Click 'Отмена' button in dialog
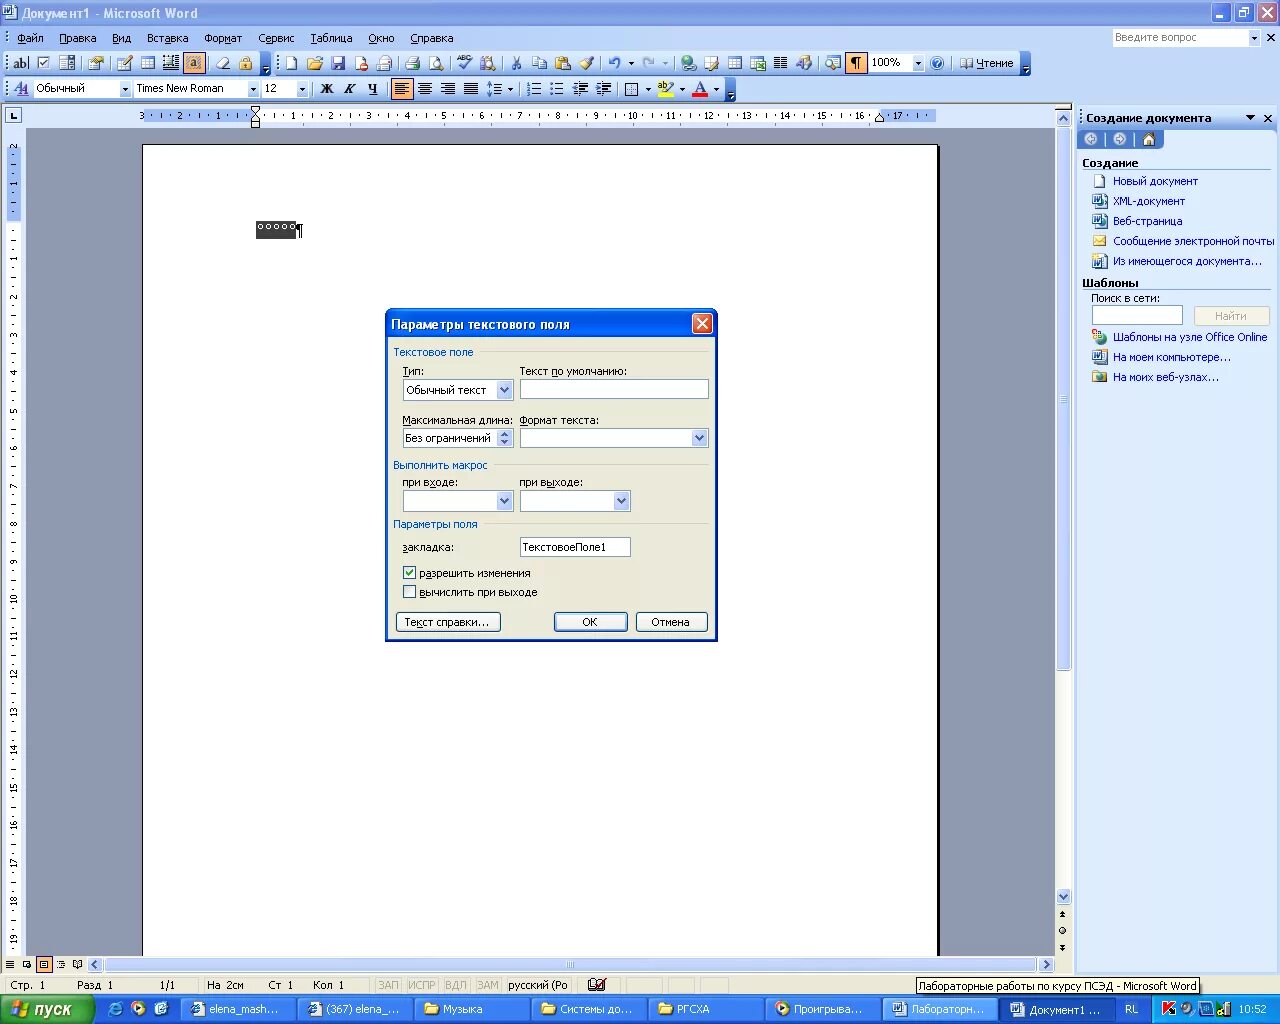The width and height of the screenshot is (1280, 1024). (670, 622)
